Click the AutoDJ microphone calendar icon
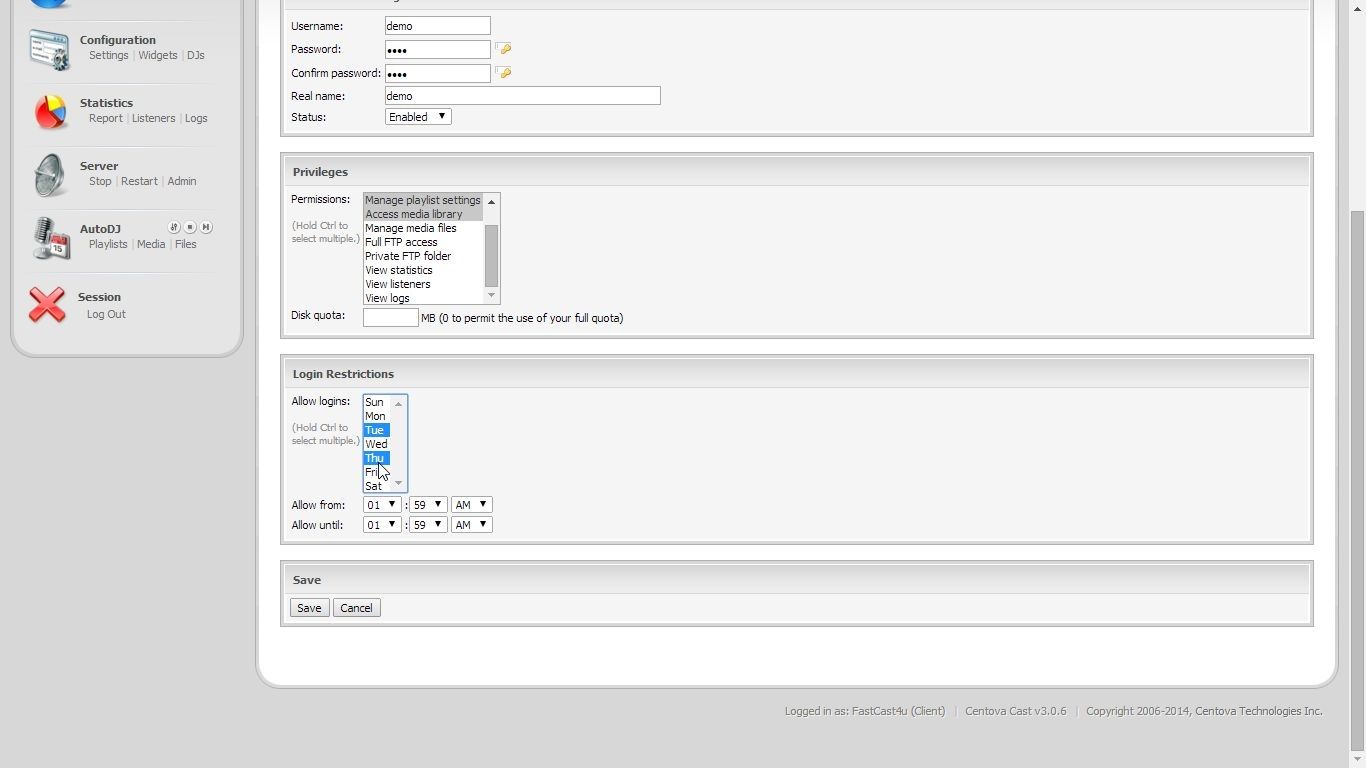The width and height of the screenshot is (1366, 768). click(x=50, y=238)
